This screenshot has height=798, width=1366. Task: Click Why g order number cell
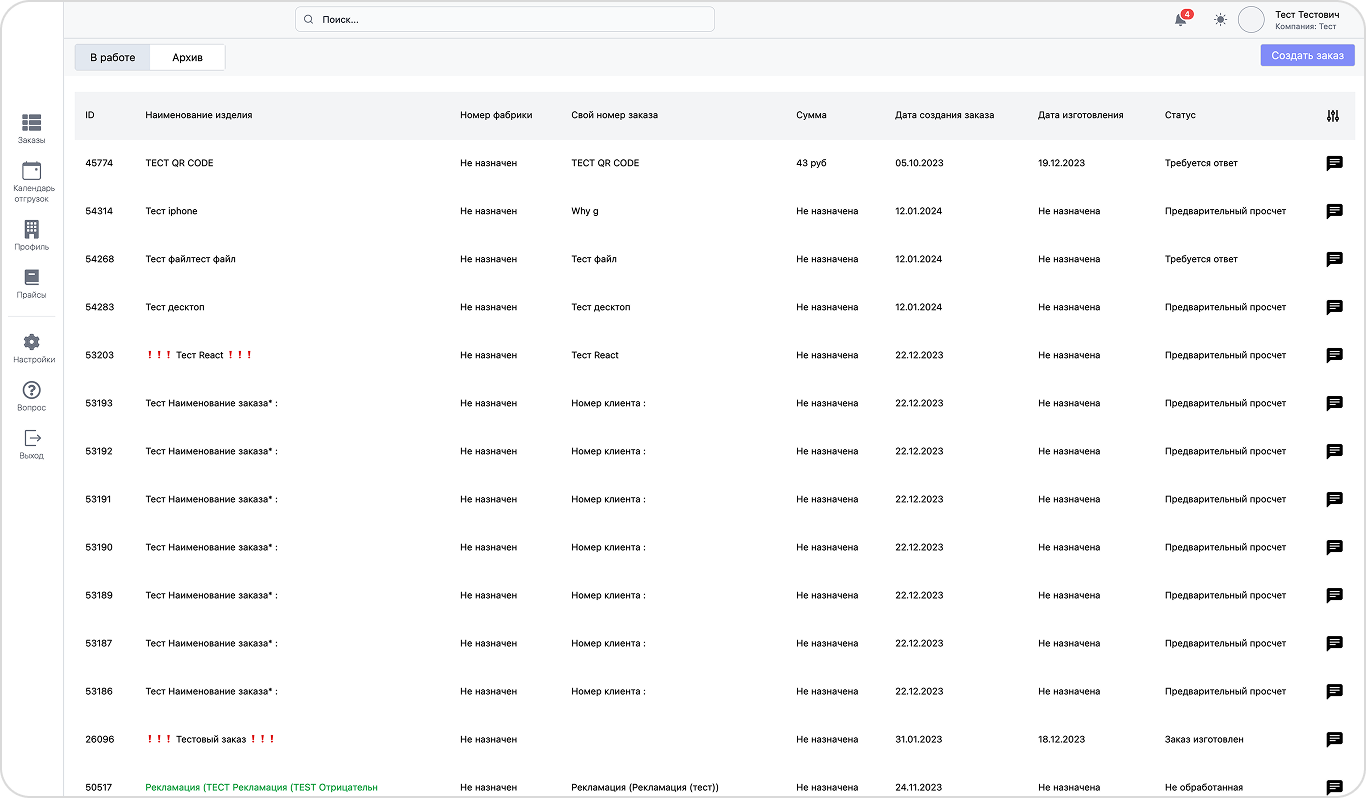click(x=585, y=211)
